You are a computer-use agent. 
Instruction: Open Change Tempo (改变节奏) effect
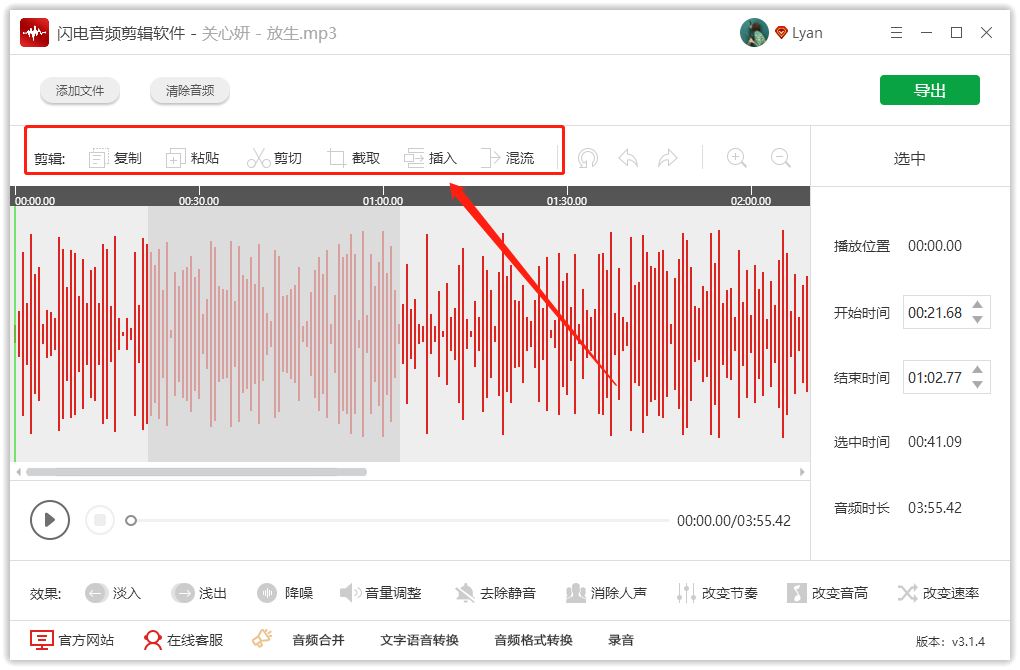coord(717,593)
